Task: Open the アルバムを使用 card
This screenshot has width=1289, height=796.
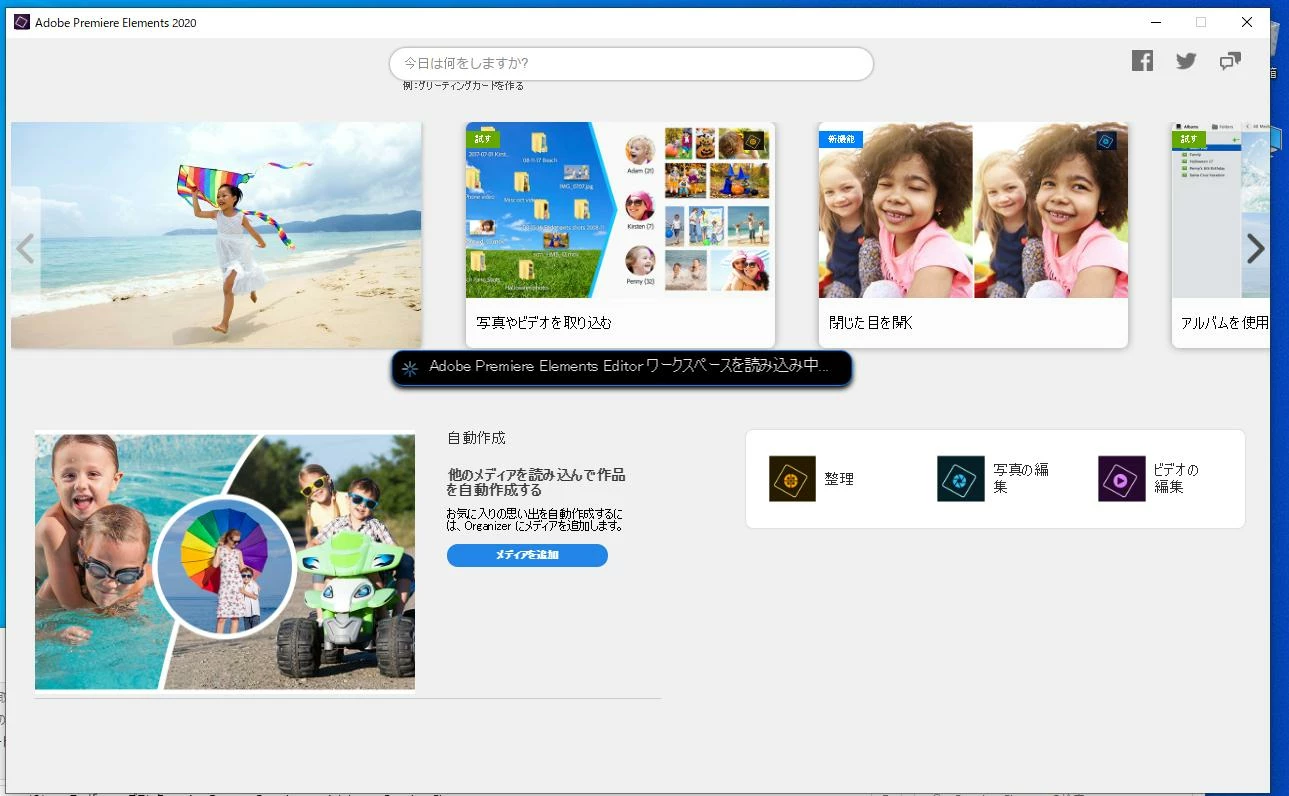Action: (1220, 235)
